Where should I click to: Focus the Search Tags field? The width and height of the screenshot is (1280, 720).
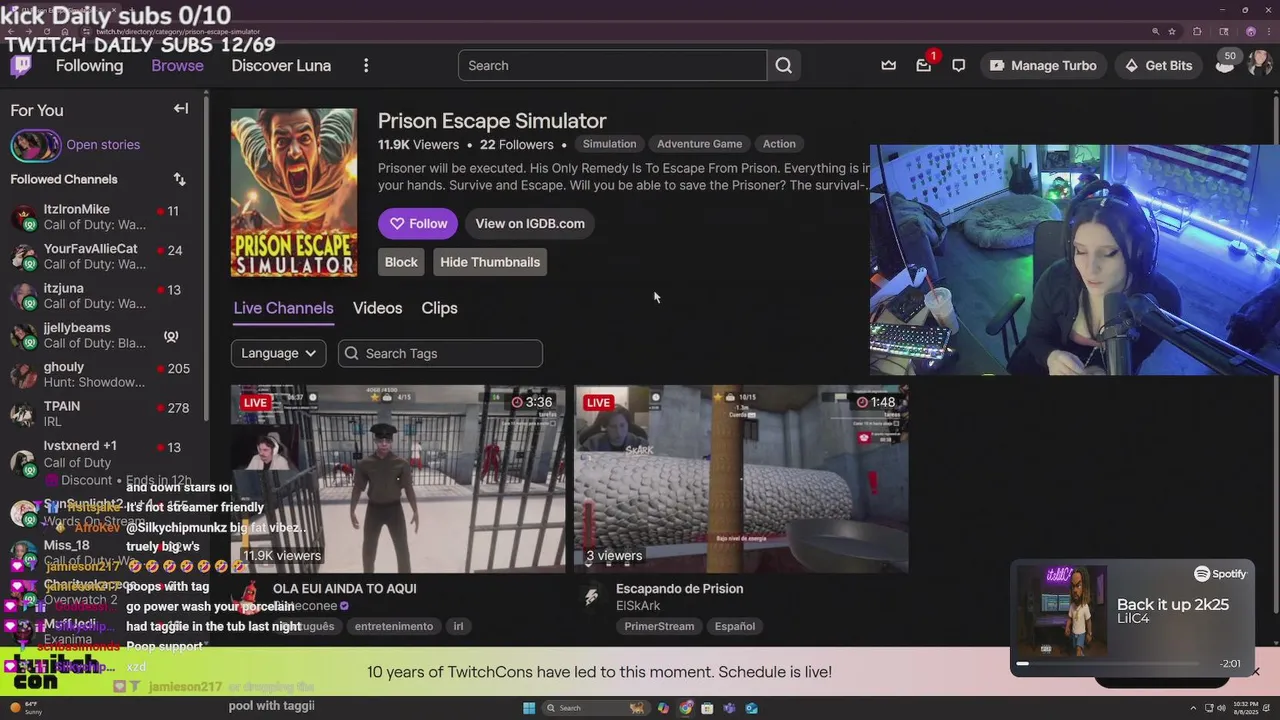[x=440, y=353]
